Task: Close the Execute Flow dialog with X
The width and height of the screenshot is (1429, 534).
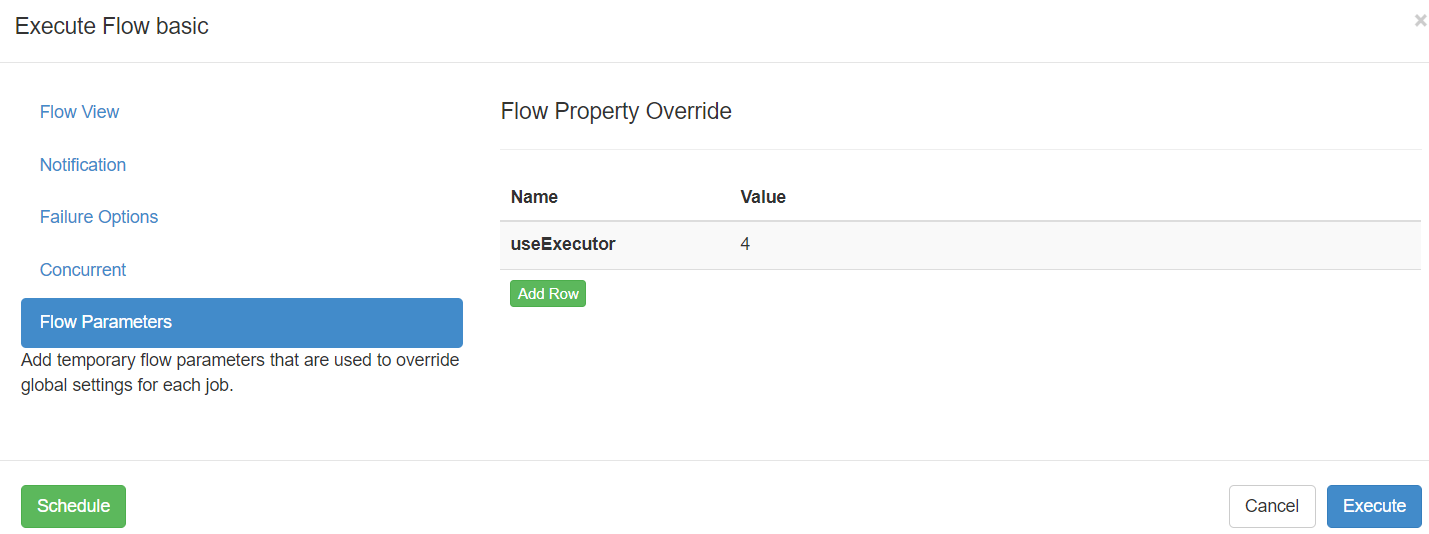Action: click(x=1420, y=20)
